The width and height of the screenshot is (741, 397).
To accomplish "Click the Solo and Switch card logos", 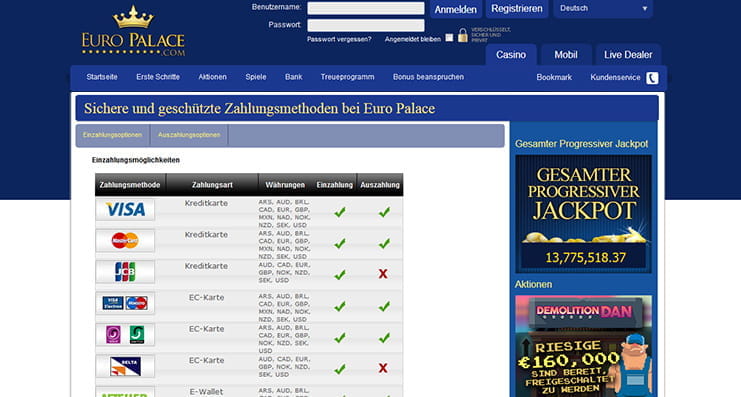I will (125, 335).
